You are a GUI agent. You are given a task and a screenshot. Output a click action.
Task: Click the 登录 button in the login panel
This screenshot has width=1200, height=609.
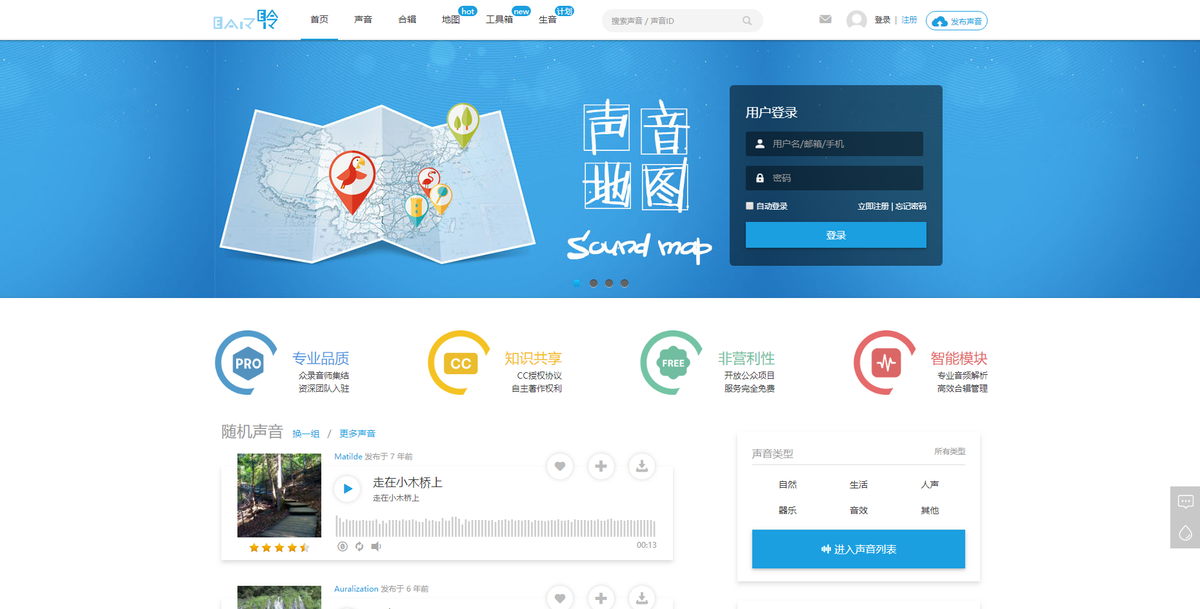point(834,234)
